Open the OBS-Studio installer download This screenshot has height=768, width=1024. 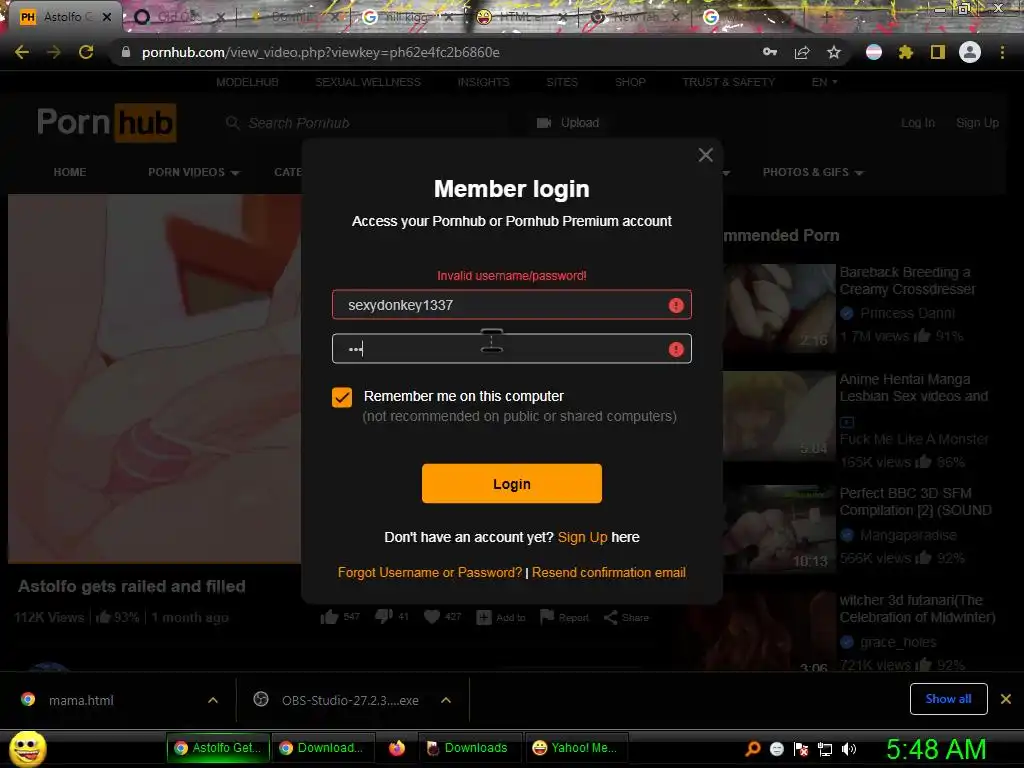click(x=350, y=700)
